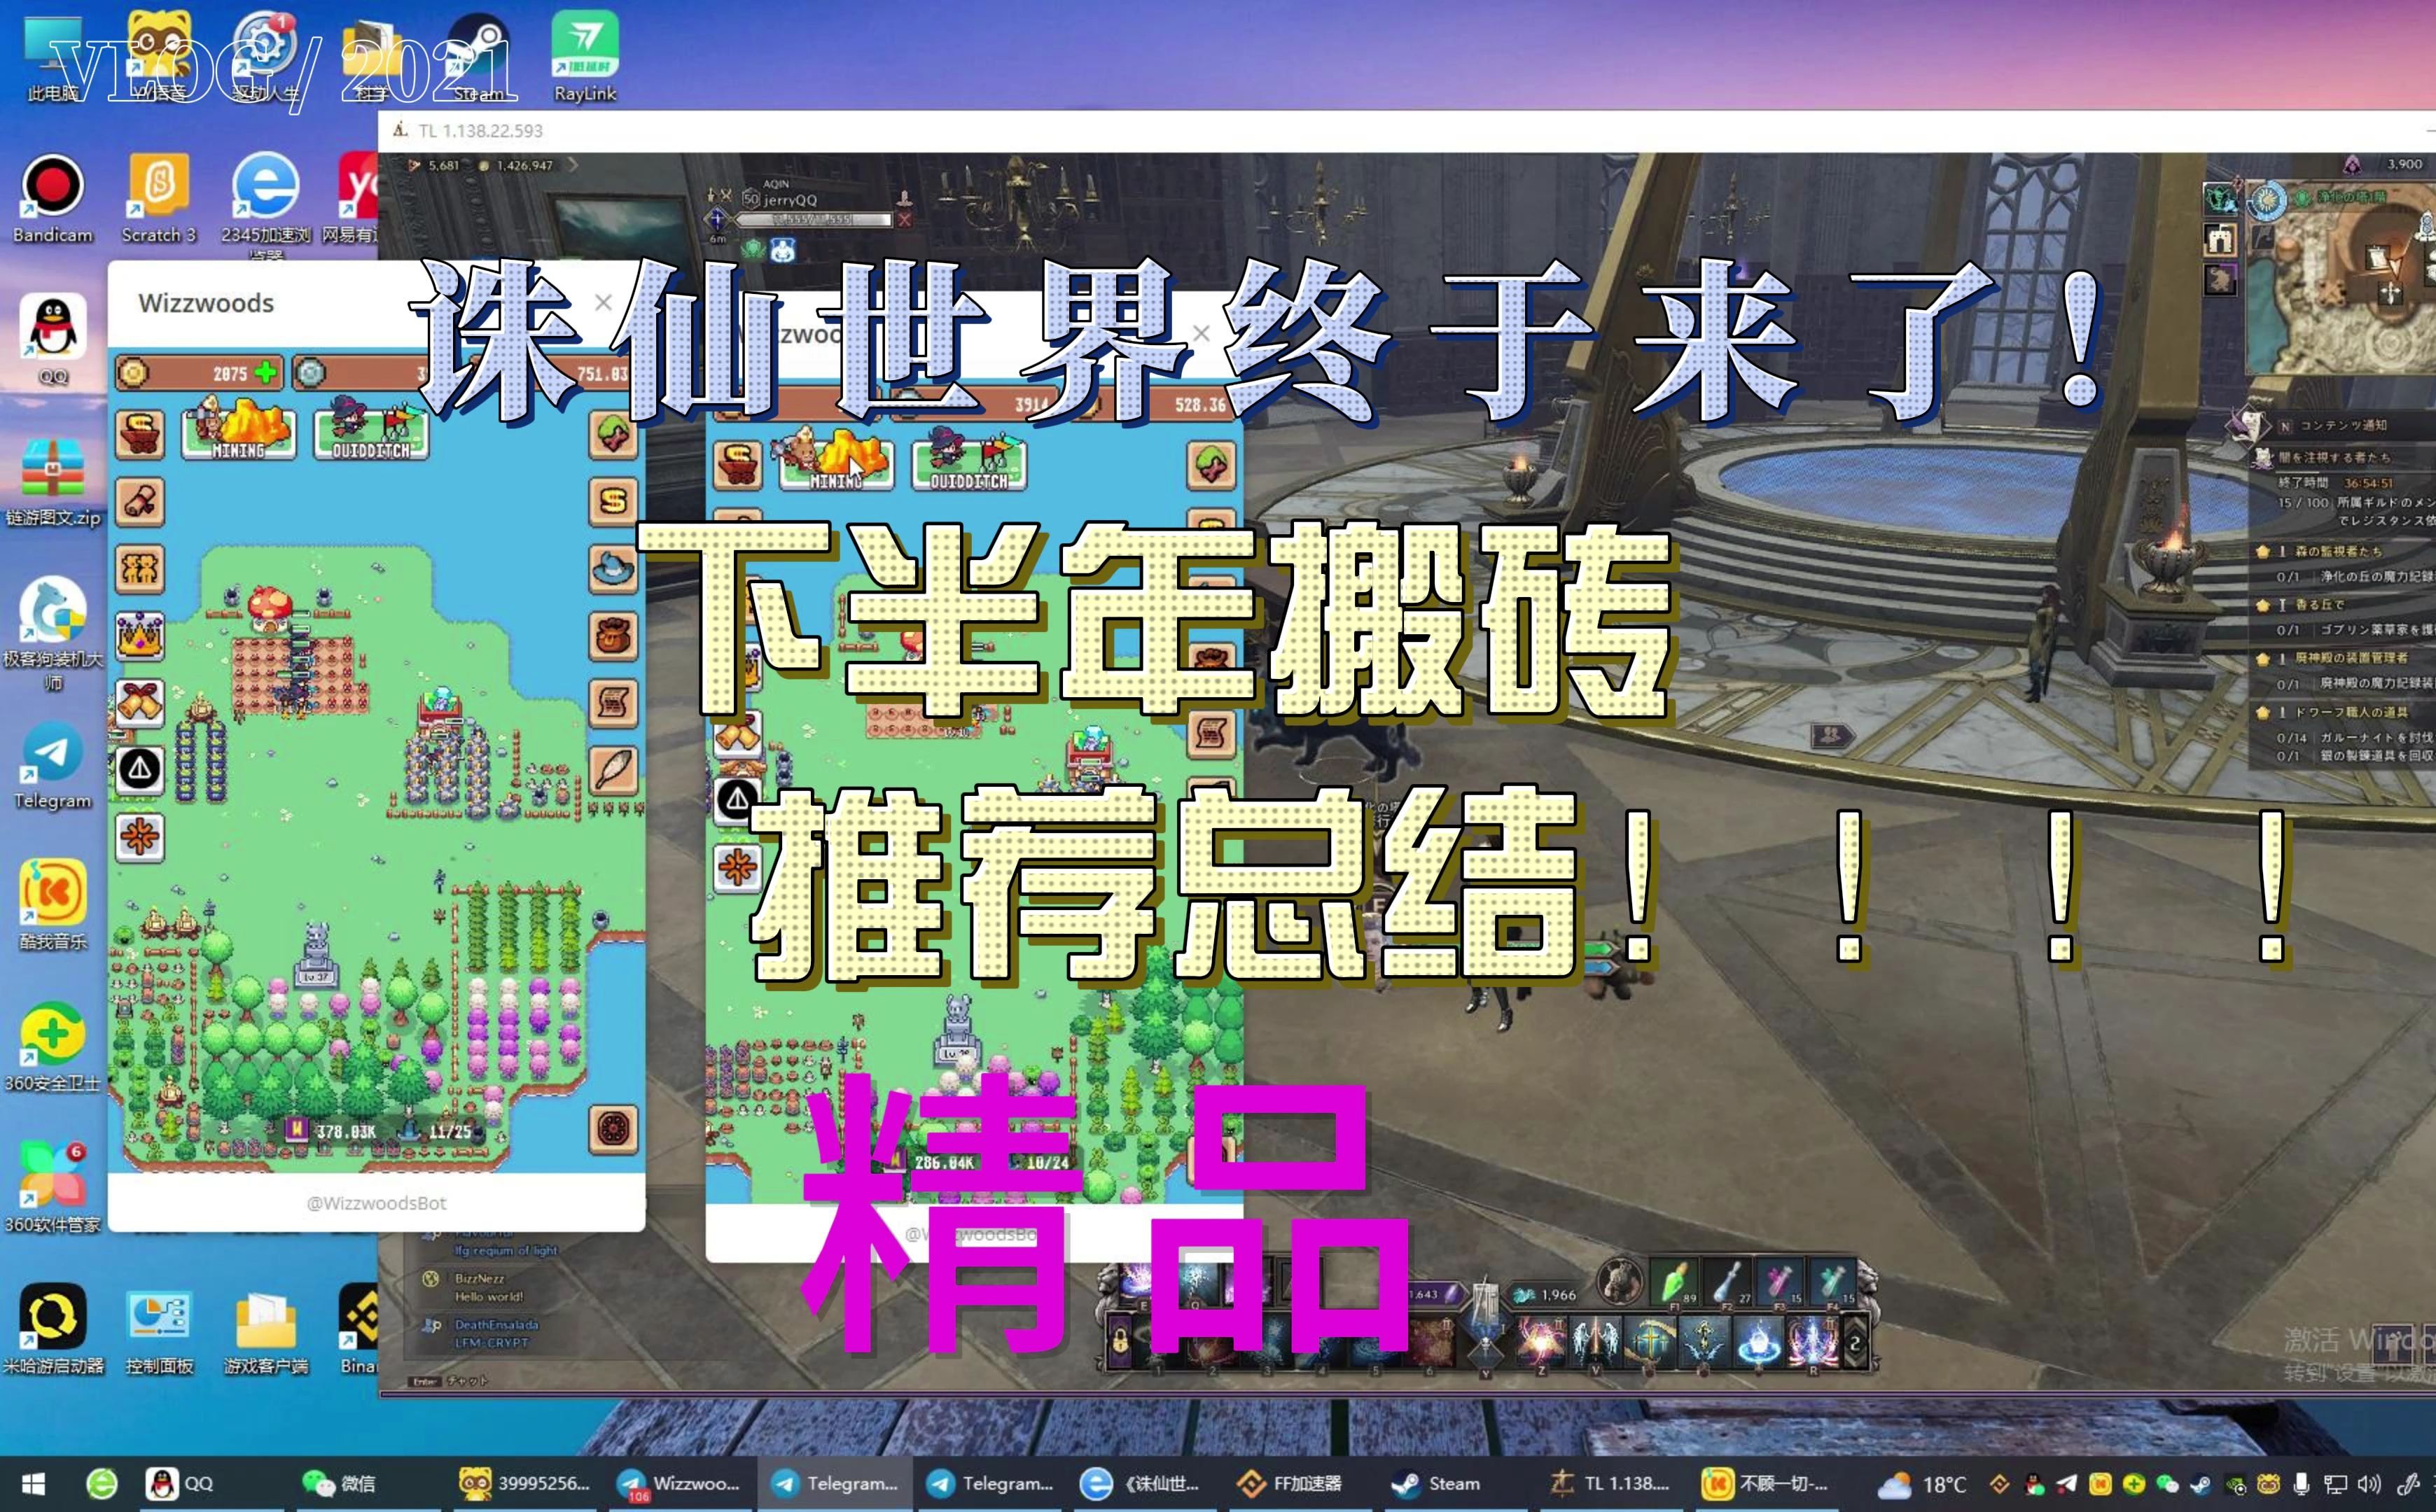Toggle the hotbar padlock lock
This screenshot has width=2436, height=1512.
point(1120,1343)
